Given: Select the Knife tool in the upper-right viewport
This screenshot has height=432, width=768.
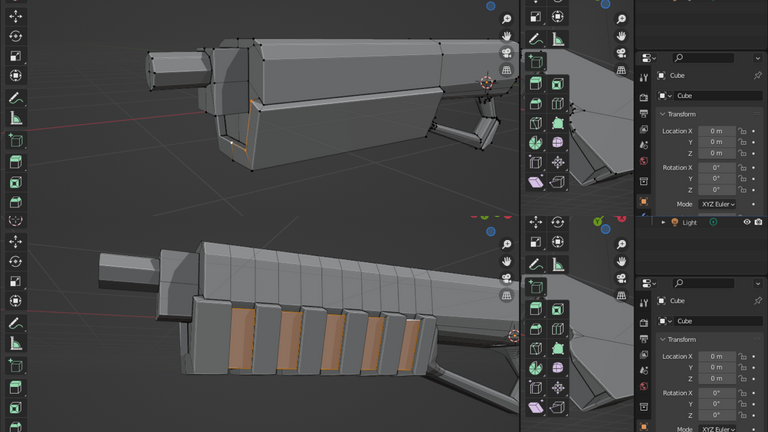Looking at the screenshot, I should [535, 123].
